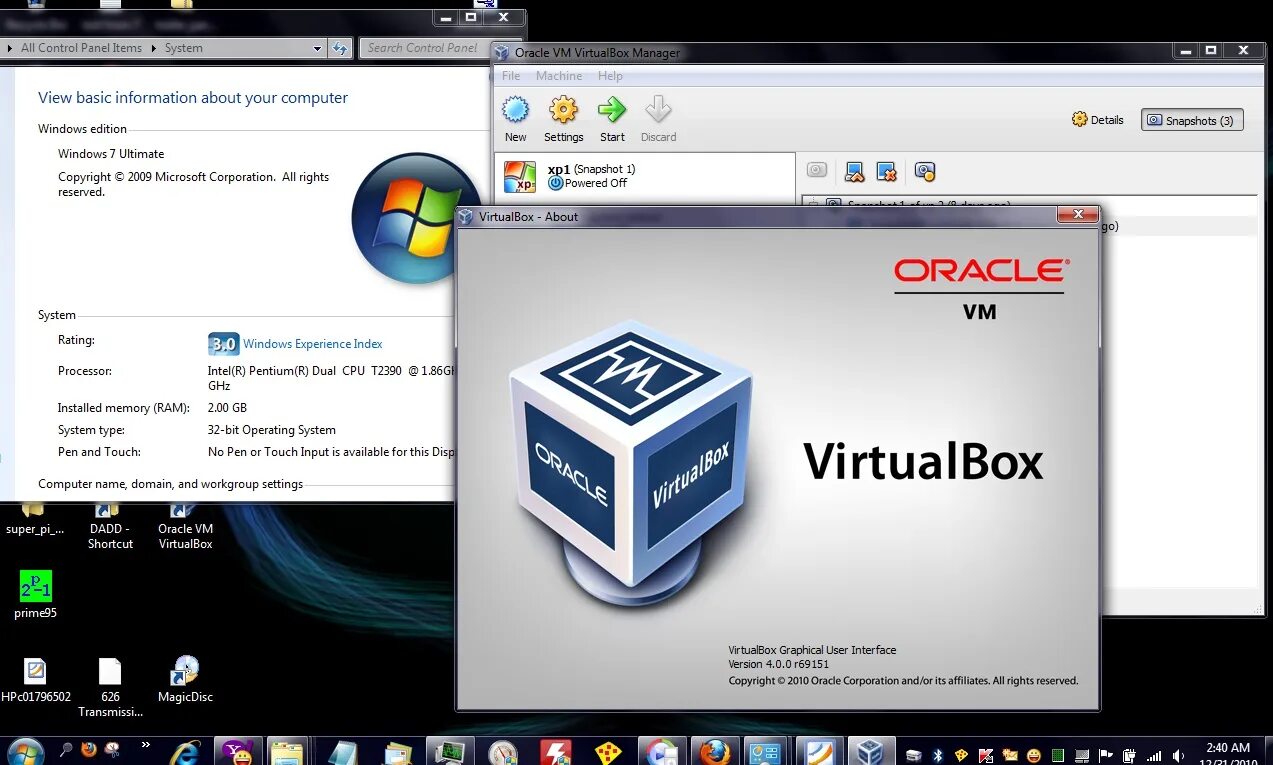Open the Windows Experience Index link
This screenshot has width=1273, height=765.
pos(313,344)
